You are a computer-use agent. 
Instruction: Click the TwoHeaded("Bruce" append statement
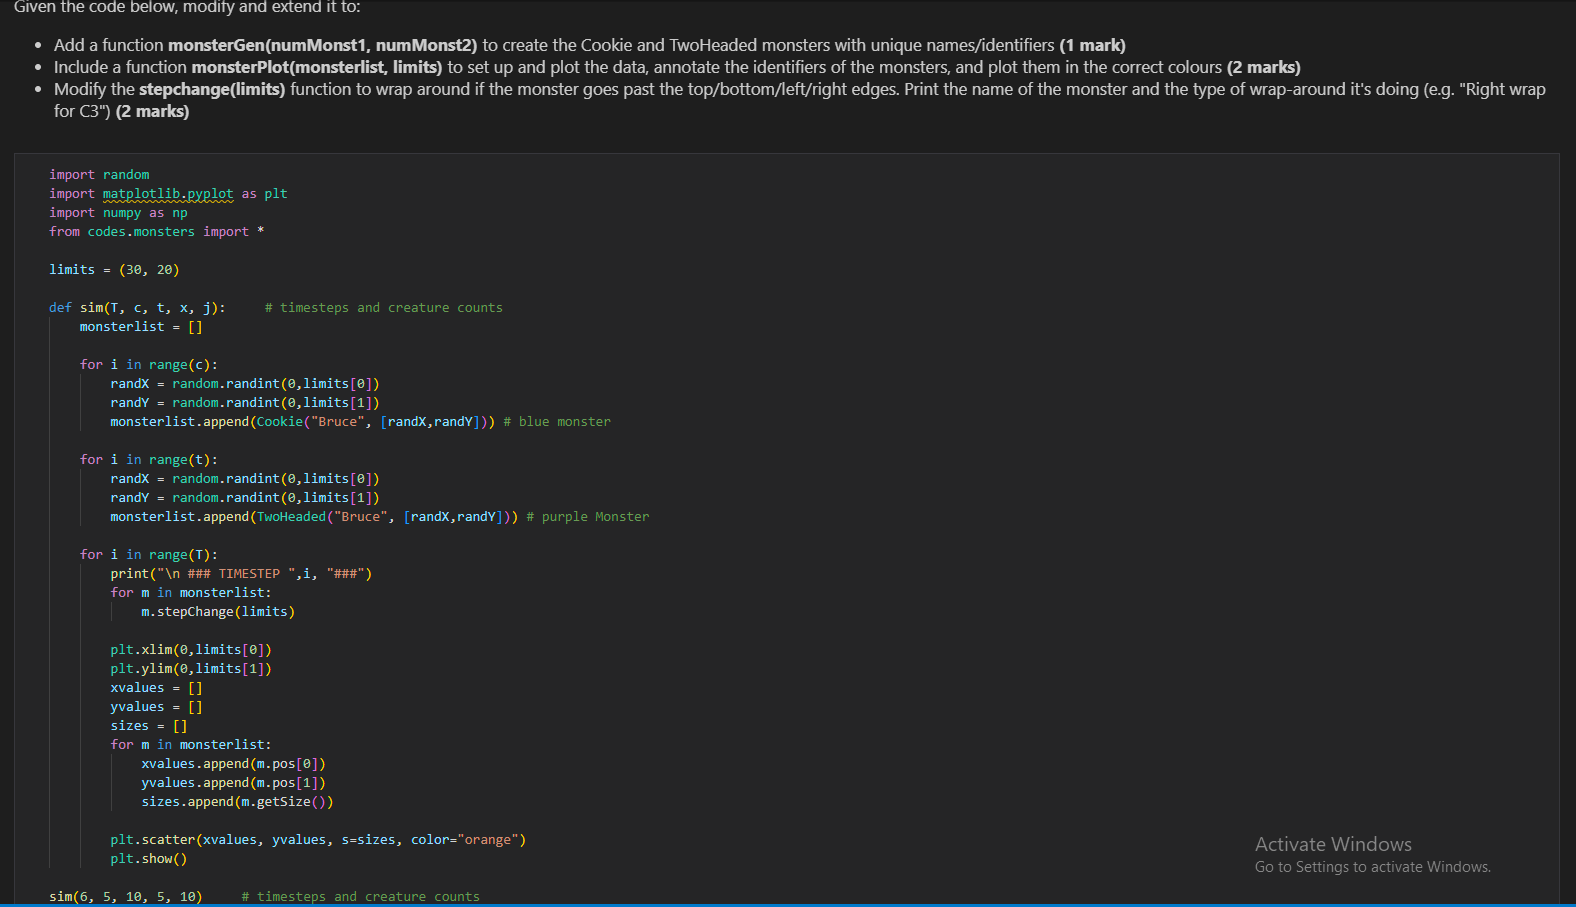tap(314, 517)
